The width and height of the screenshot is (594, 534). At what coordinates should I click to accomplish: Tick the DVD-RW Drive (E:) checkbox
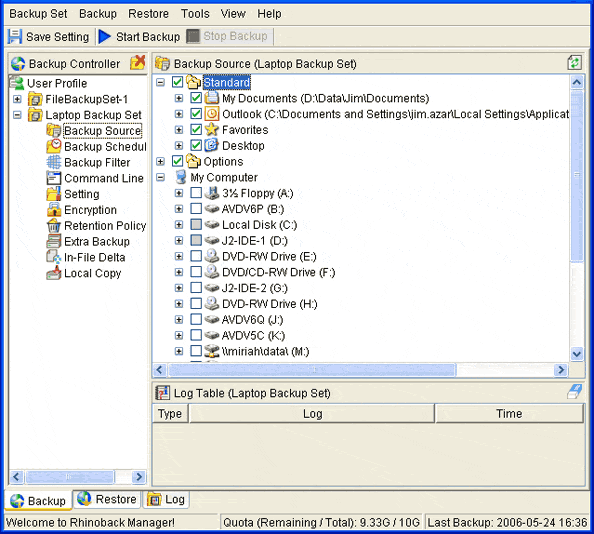pyautogui.click(x=196, y=256)
